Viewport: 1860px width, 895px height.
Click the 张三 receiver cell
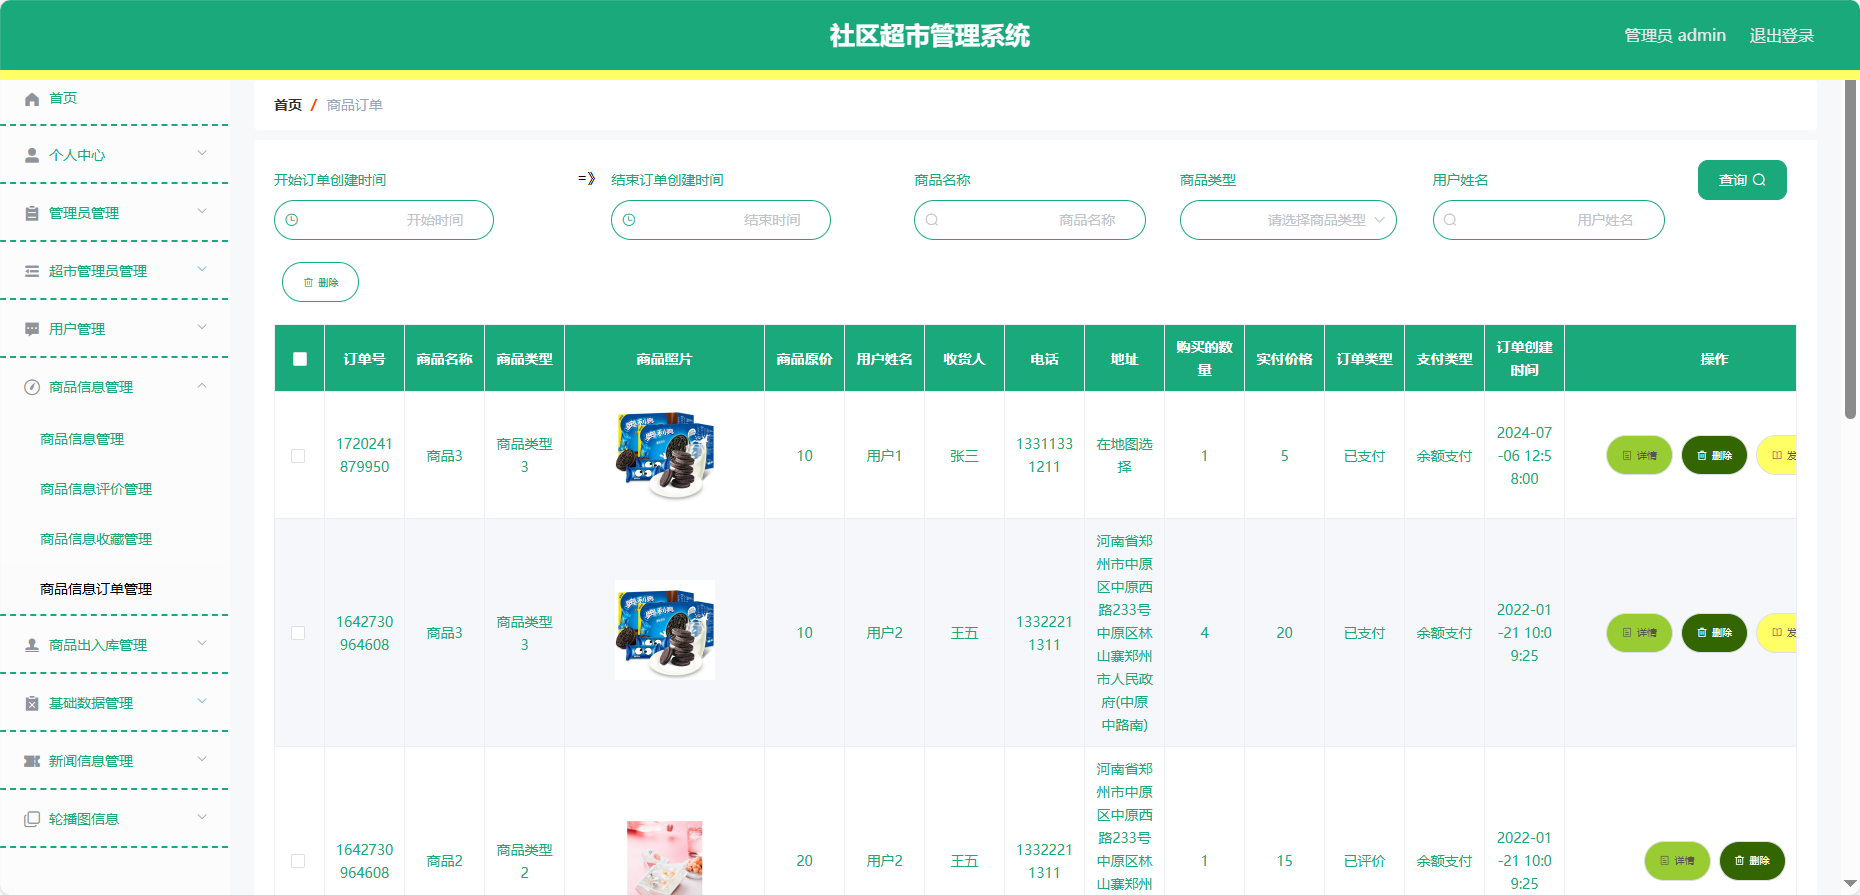coord(965,456)
